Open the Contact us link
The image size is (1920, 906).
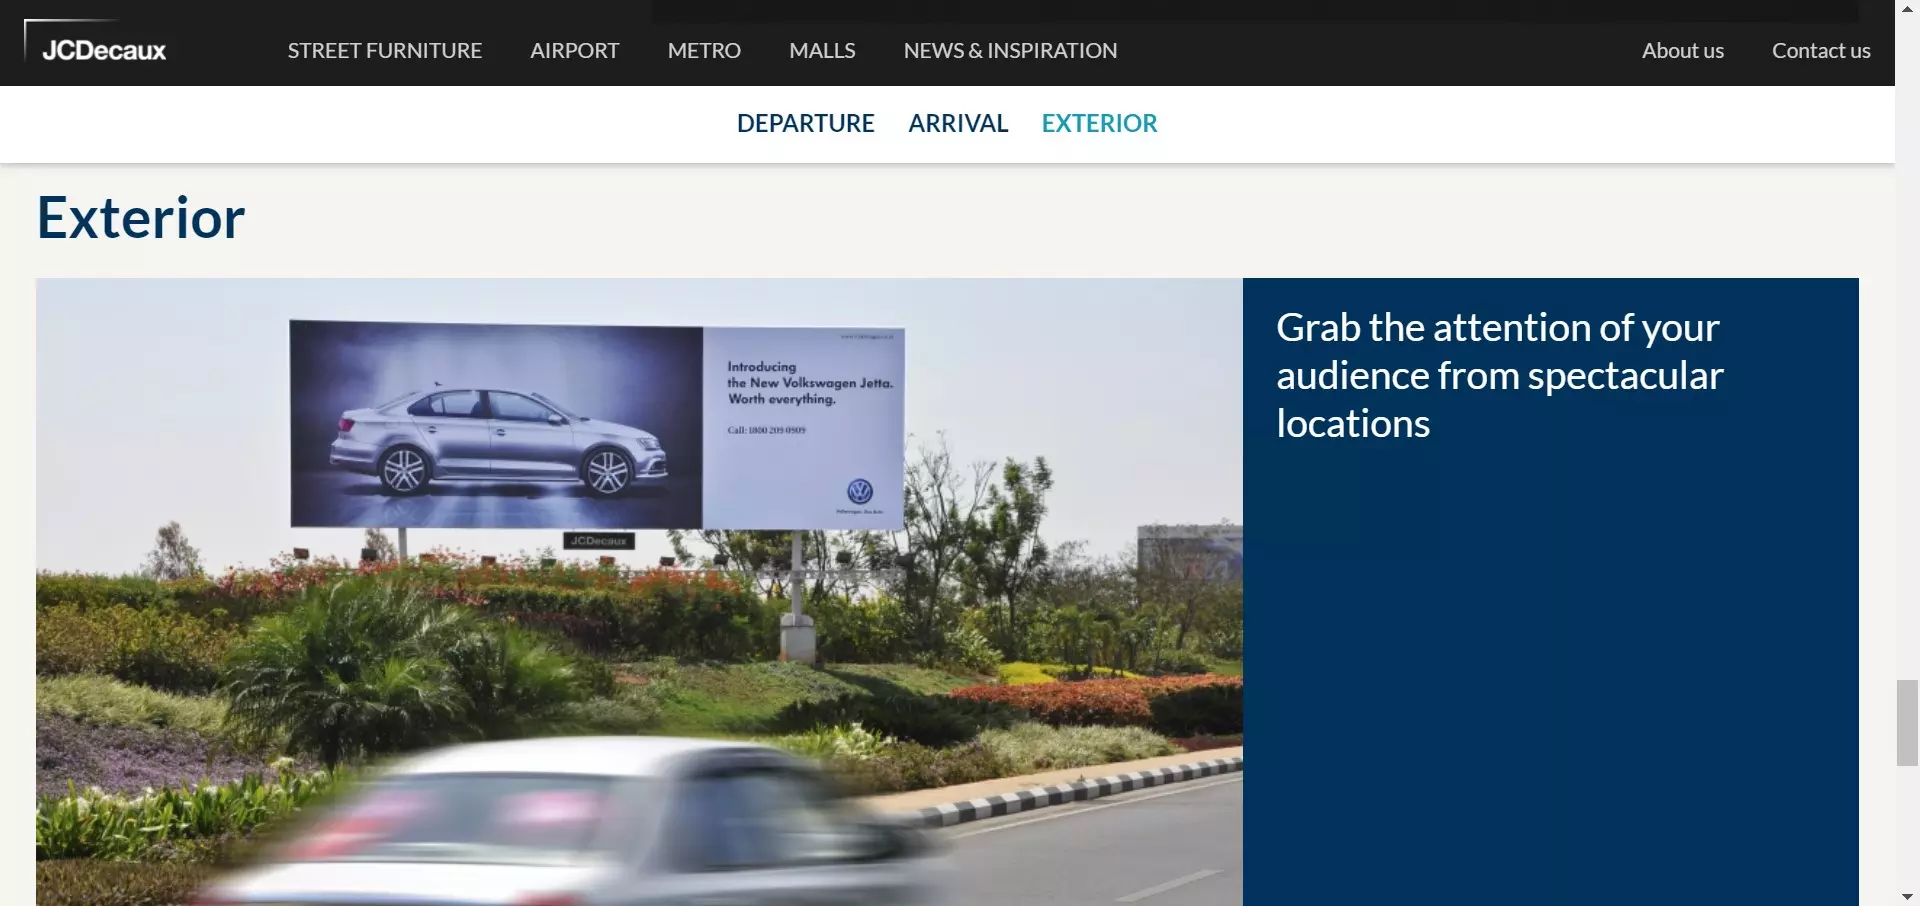point(1820,50)
